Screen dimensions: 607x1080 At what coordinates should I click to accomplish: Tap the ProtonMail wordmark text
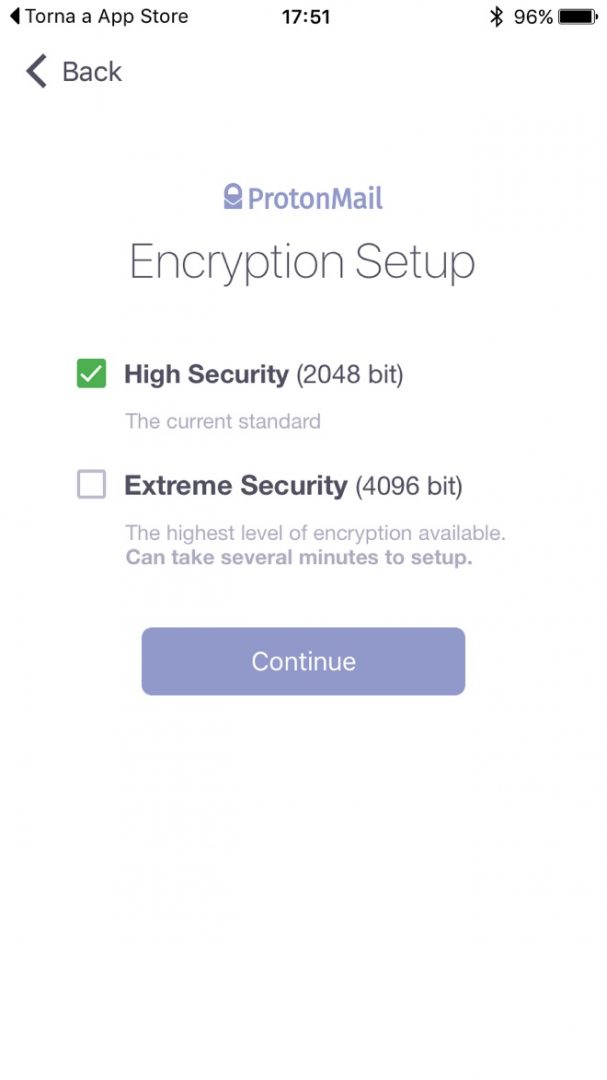[315, 198]
